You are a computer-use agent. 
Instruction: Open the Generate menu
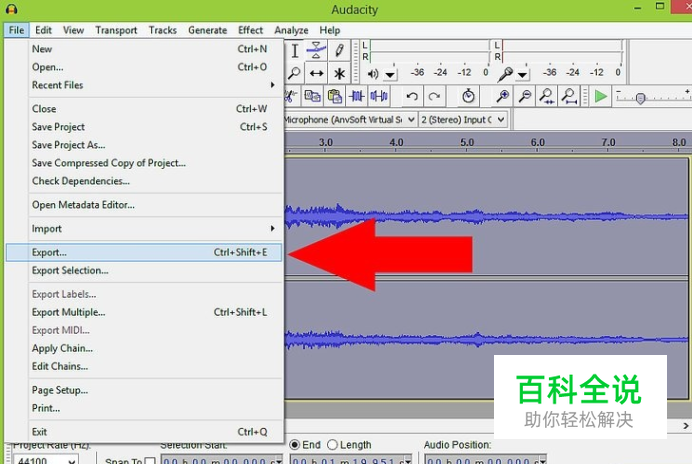click(x=207, y=30)
